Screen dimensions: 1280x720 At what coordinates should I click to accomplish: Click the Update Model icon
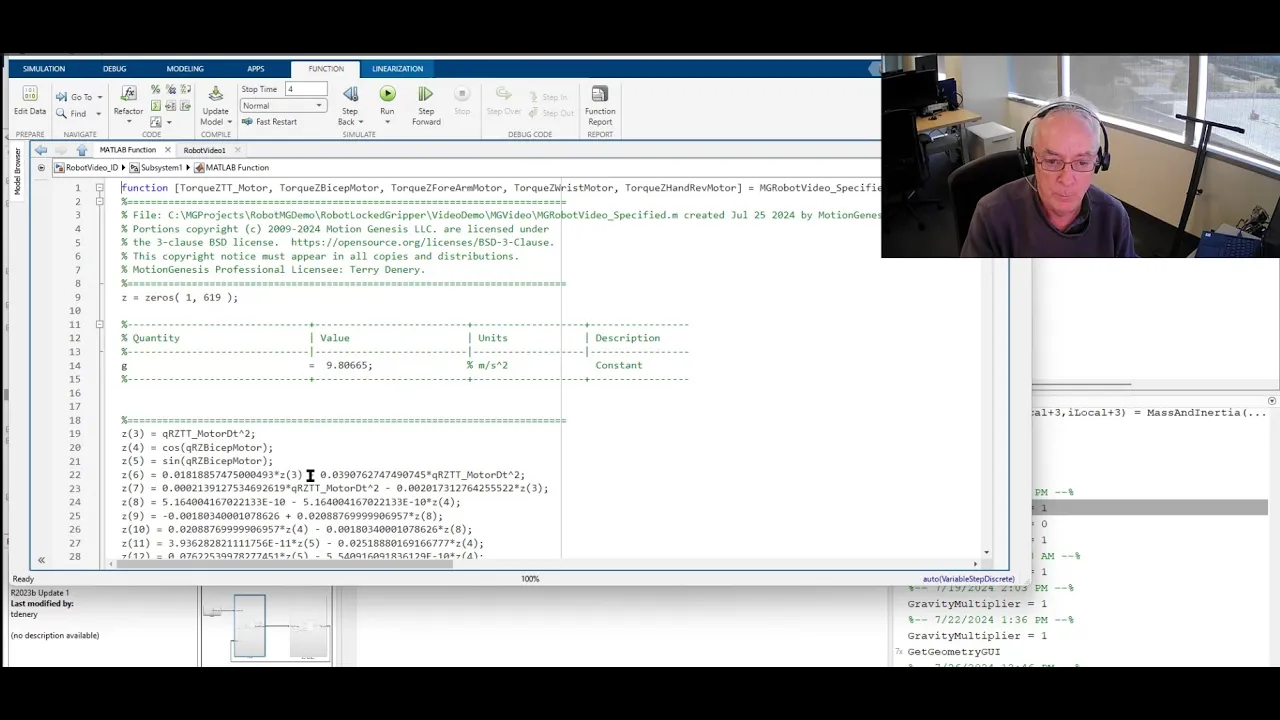point(215,94)
